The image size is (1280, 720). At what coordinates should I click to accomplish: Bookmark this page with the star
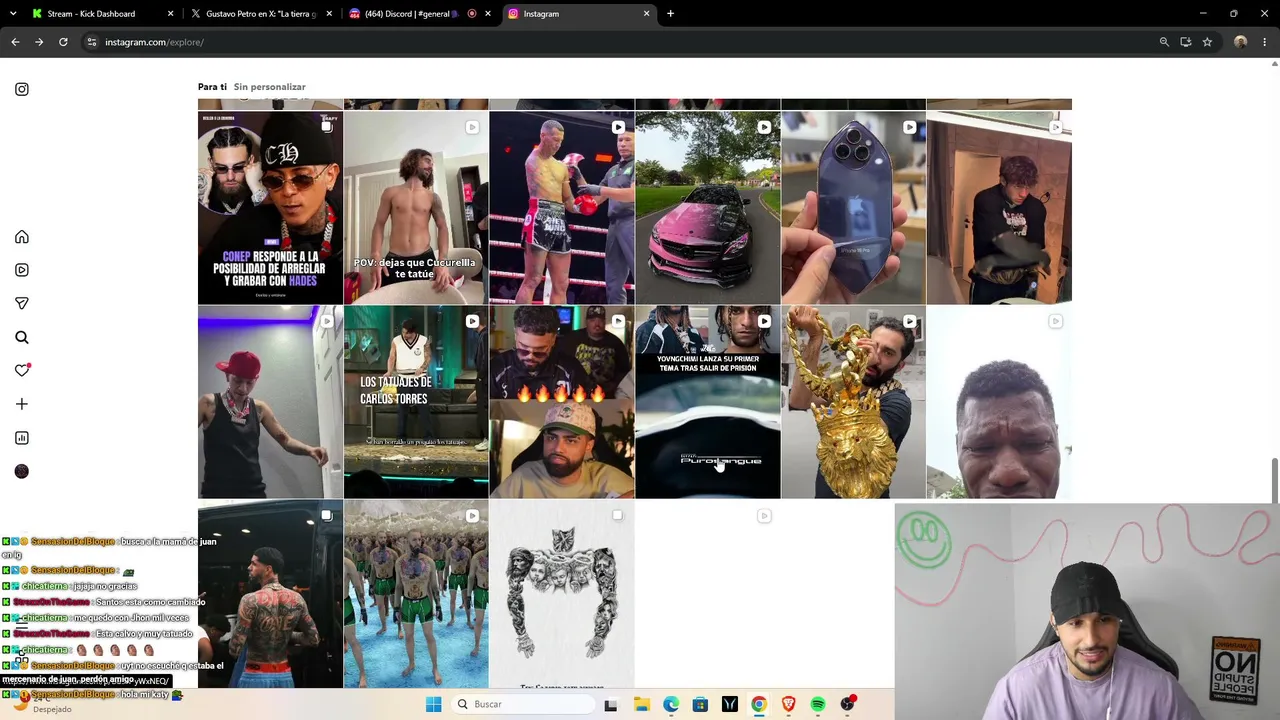point(1207,42)
